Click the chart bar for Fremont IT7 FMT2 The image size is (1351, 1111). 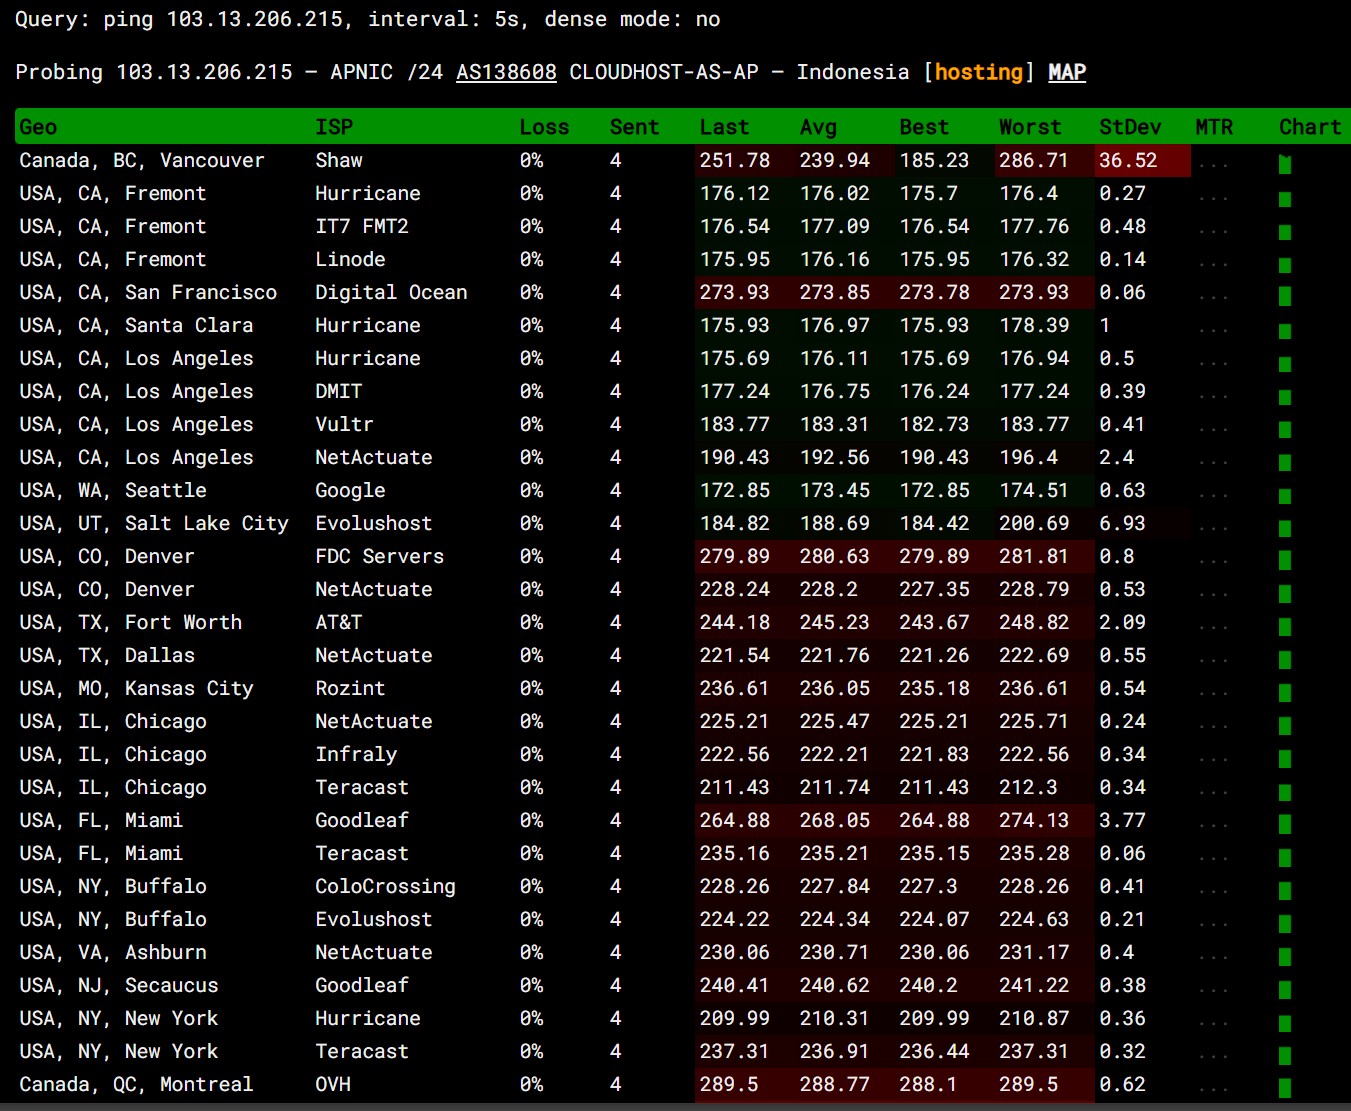[x=1285, y=231]
